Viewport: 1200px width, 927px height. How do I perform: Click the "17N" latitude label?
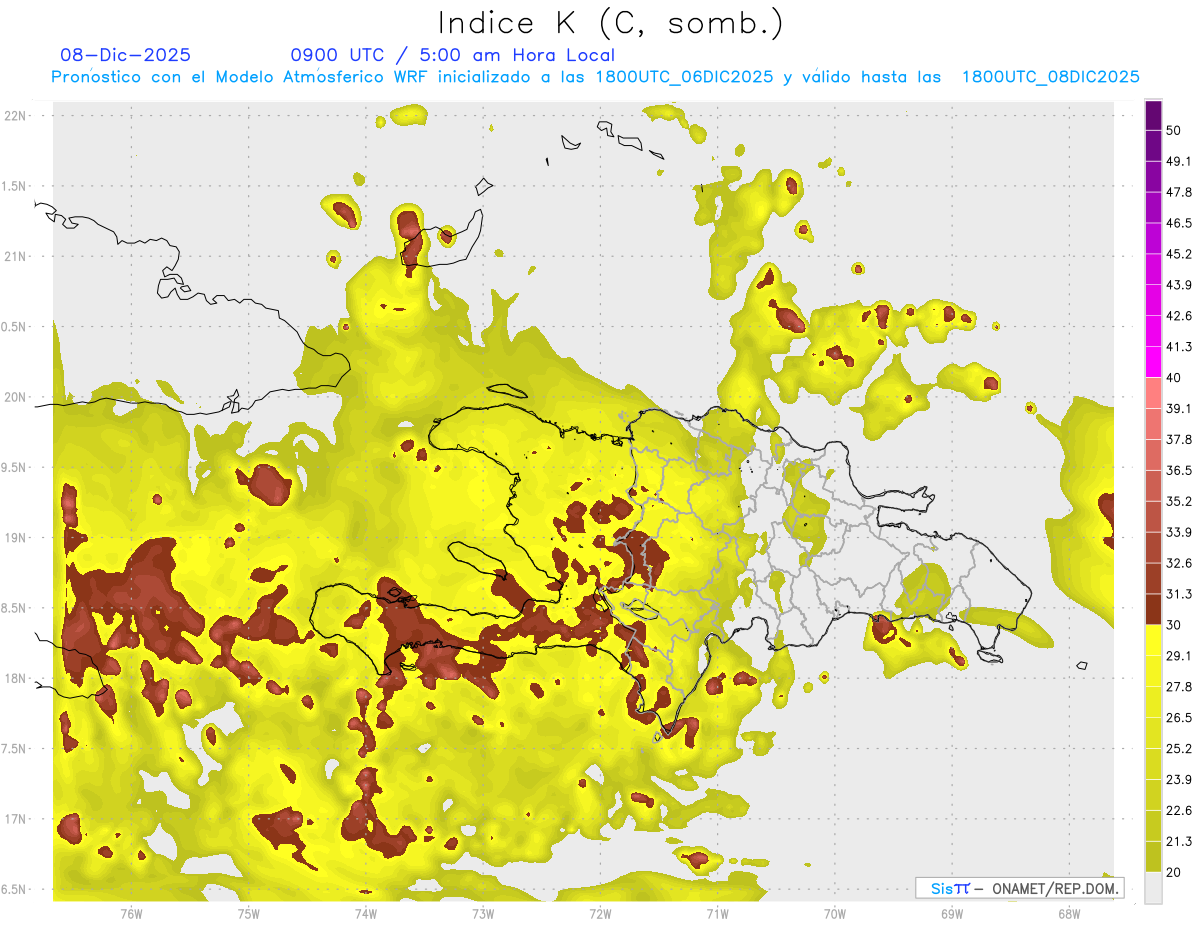pos(17,819)
